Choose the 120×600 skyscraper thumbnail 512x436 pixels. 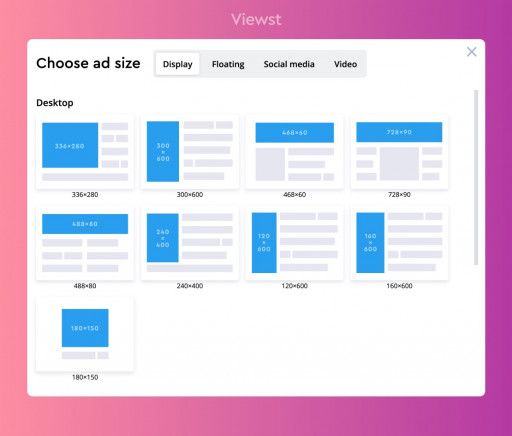294,243
